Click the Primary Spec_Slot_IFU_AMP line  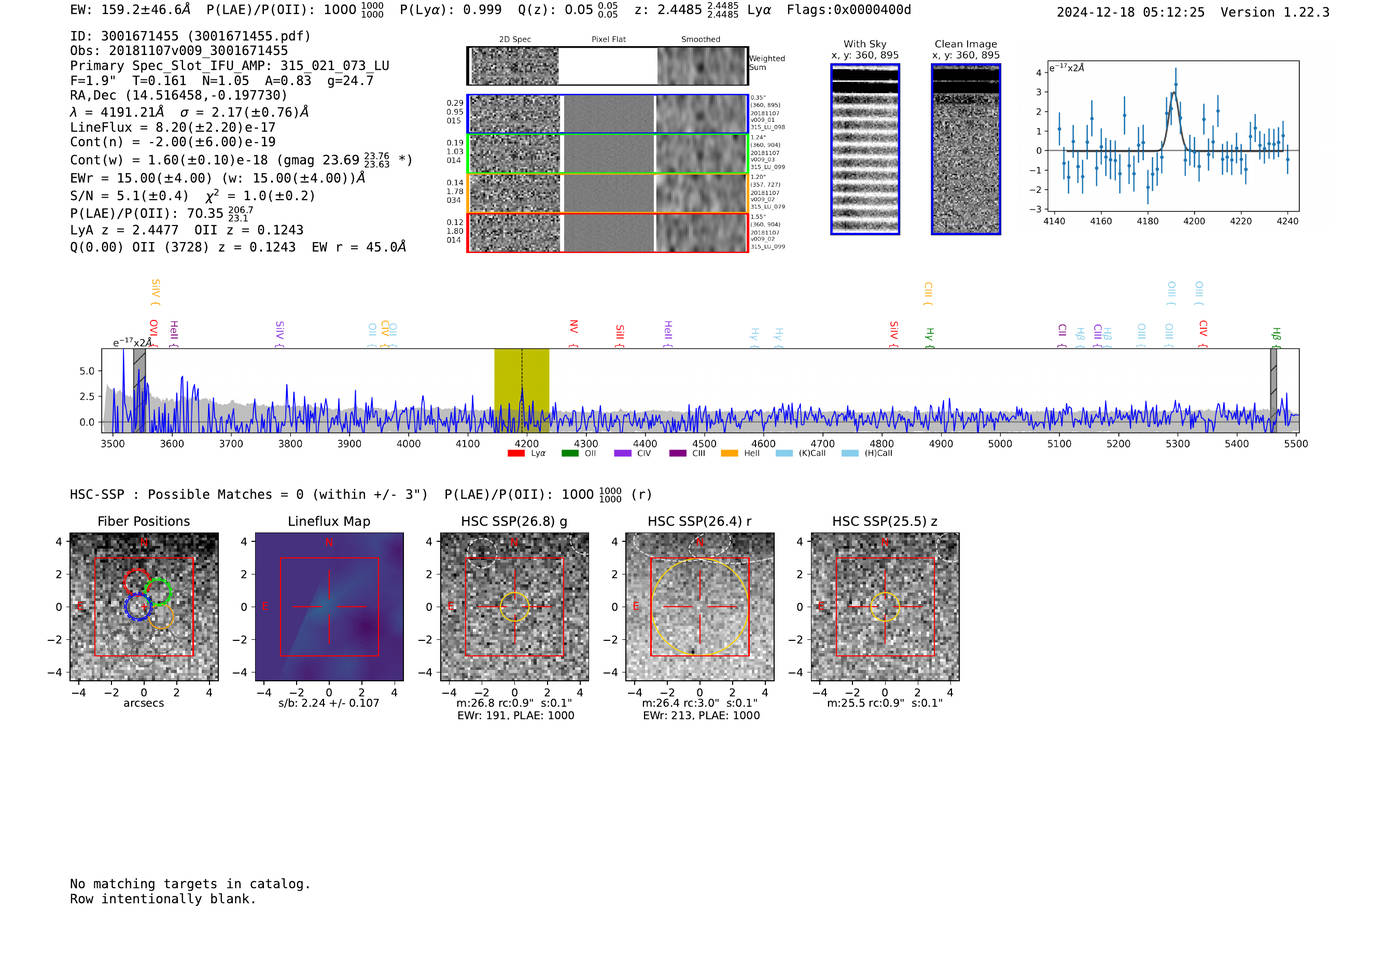(230, 66)
